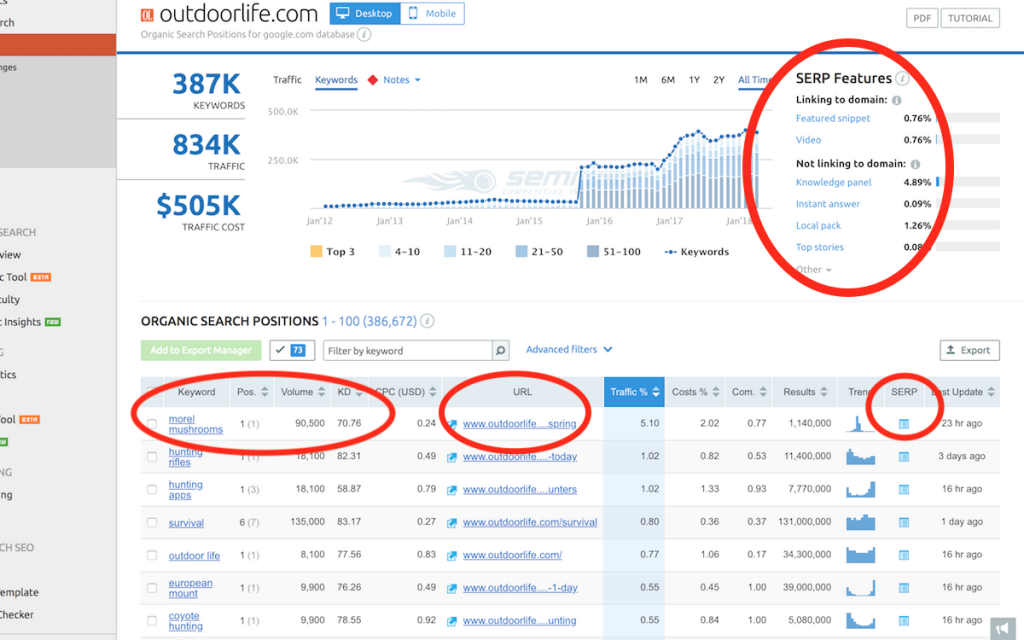This screenshot has width=1024, height=640.
Task: Click trend chart for survival row
Action: click(x=860, y=522)
